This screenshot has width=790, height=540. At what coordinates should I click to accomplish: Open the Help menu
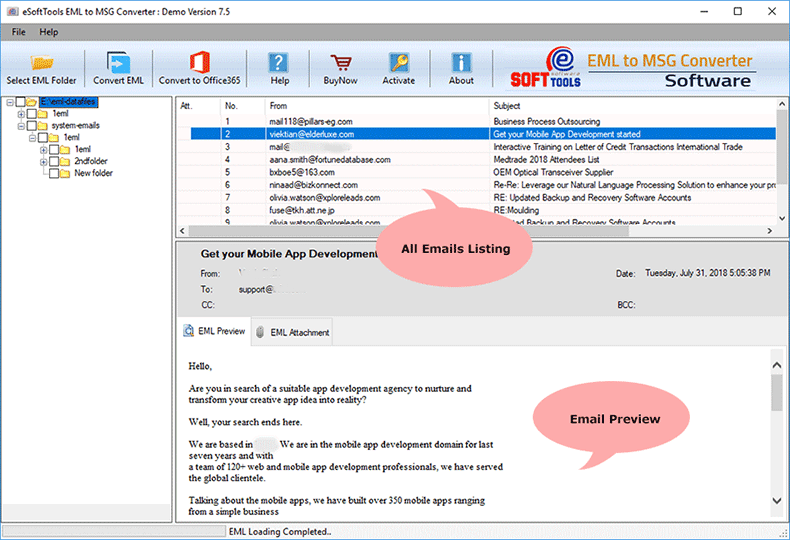click(49, 32)
